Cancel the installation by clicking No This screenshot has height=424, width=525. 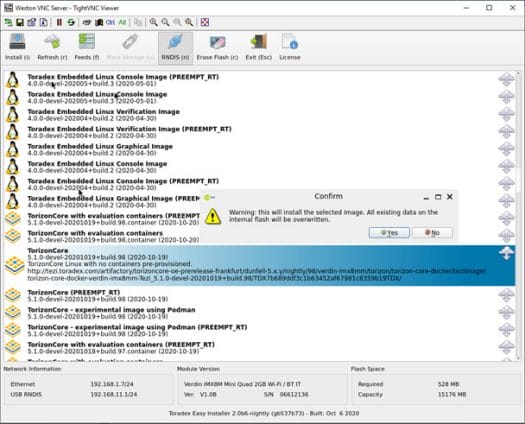pos(432,233)
